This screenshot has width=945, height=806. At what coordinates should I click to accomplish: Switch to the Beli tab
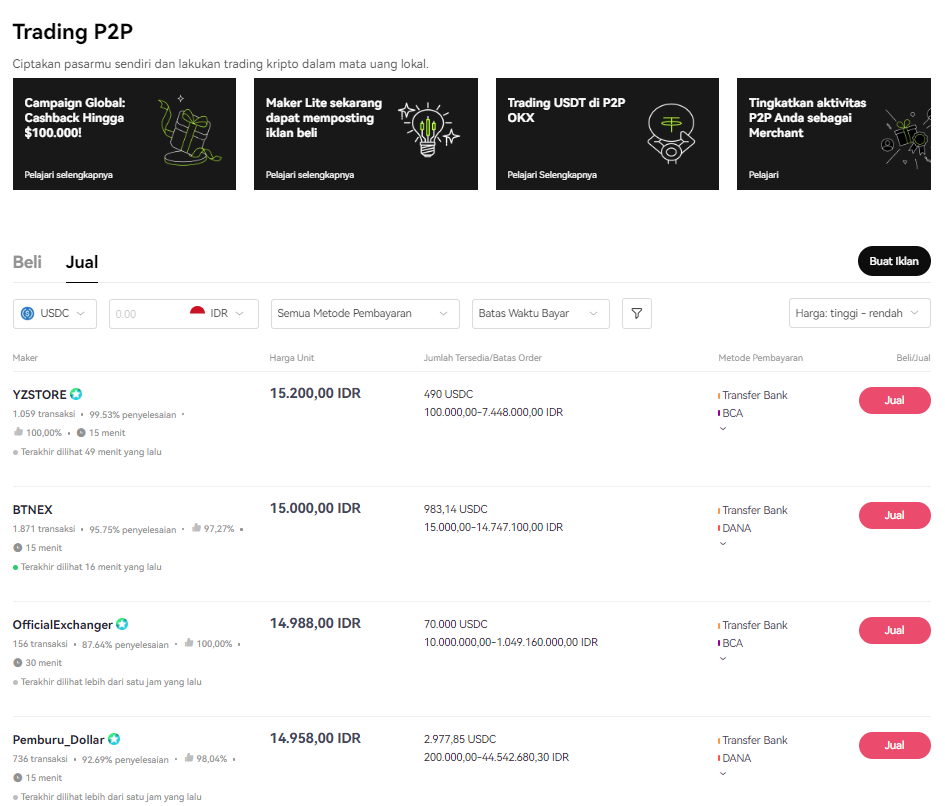[27, 262]
